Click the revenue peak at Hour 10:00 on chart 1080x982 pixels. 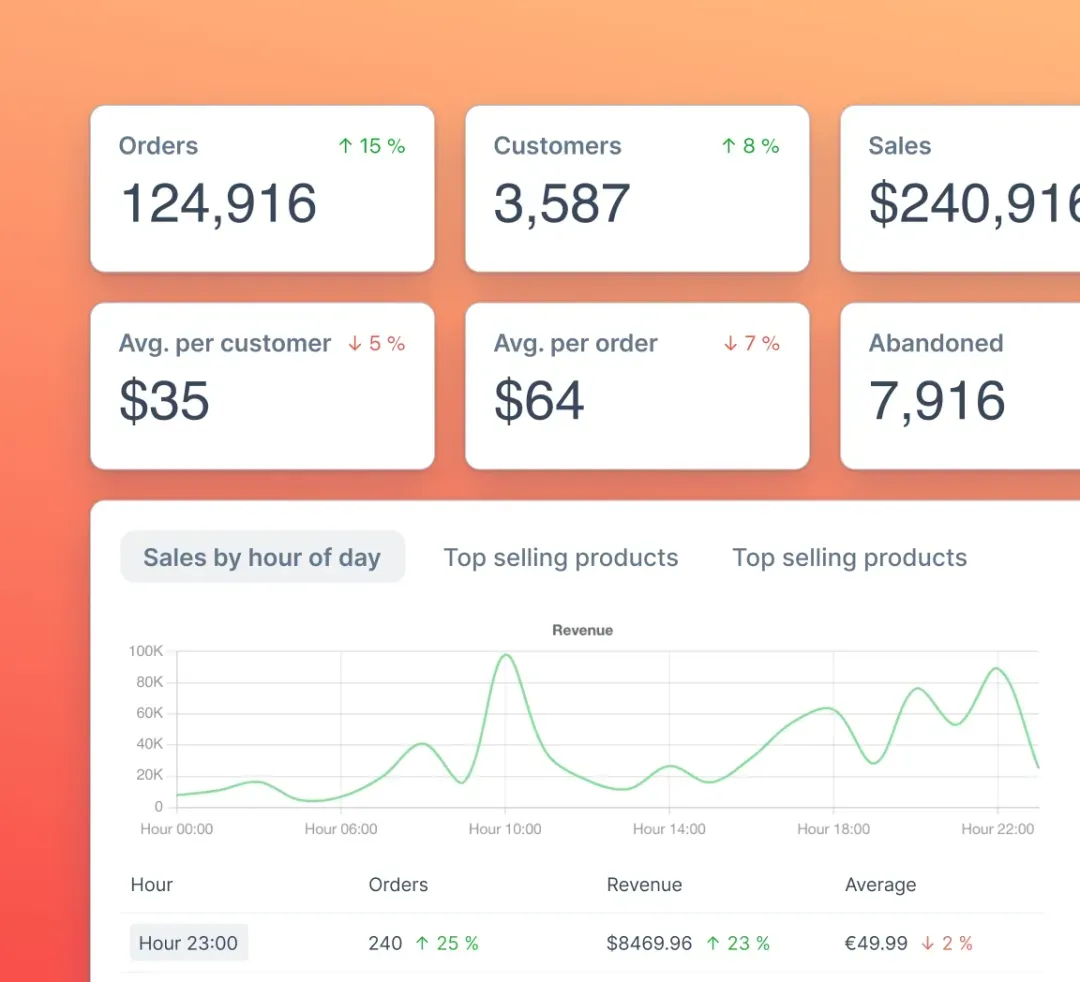505,655
